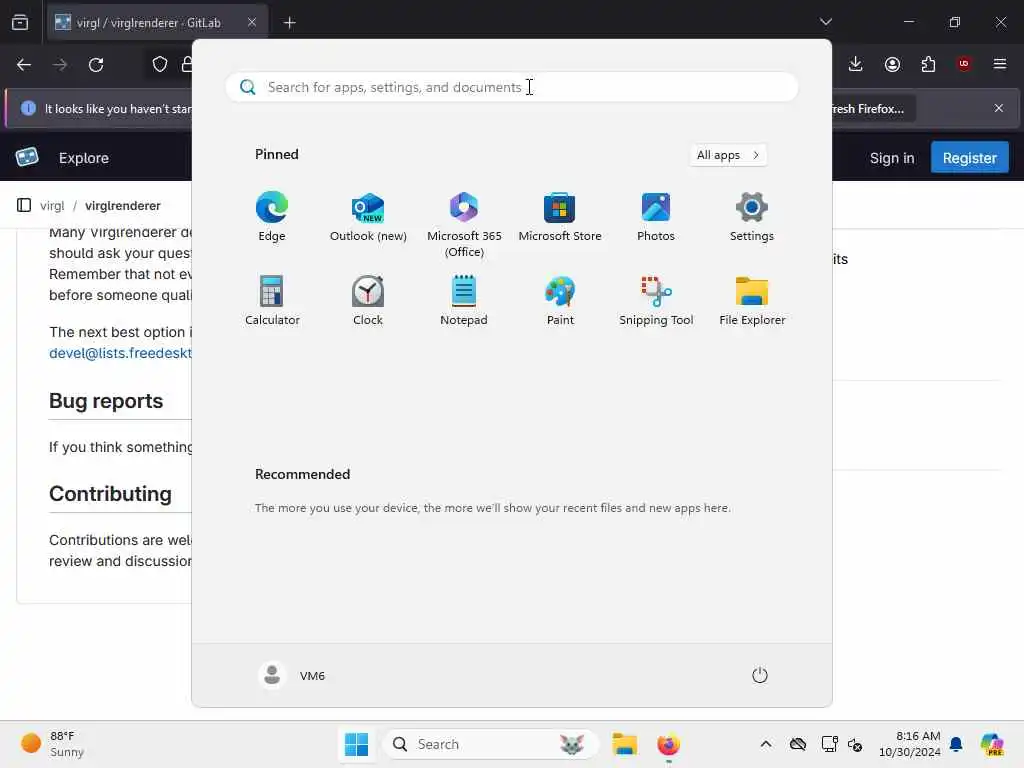Click GitLab Sign in link
The image size is (1024, 768).
892,157
